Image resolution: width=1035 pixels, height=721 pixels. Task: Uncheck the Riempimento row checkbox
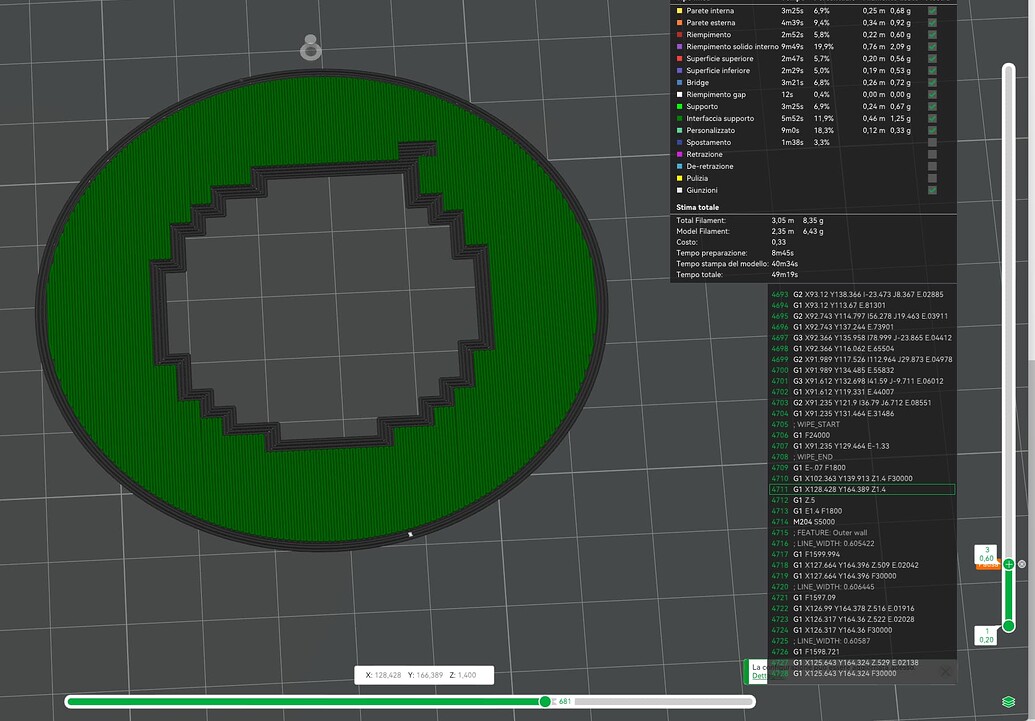[x=932, y=34]
